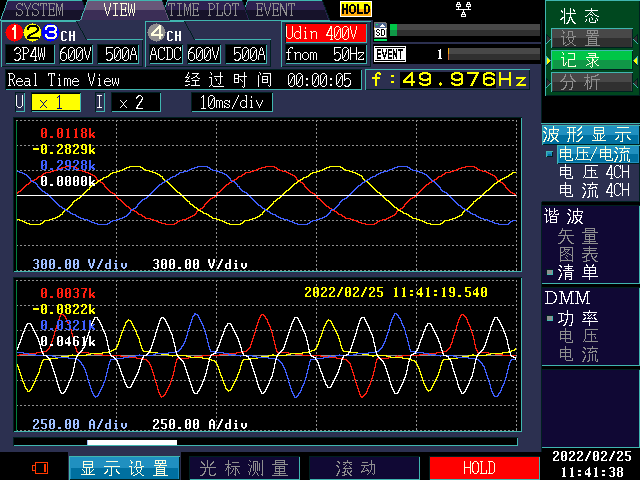Switch to the SYSTEM tab

click(40, 10)
